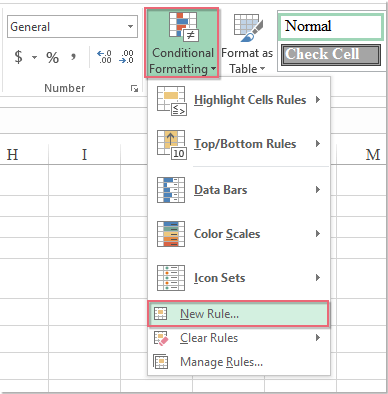Click the New Rule icon
The width and height of the screenshot is (388, 394).
[x=161, y=313]
